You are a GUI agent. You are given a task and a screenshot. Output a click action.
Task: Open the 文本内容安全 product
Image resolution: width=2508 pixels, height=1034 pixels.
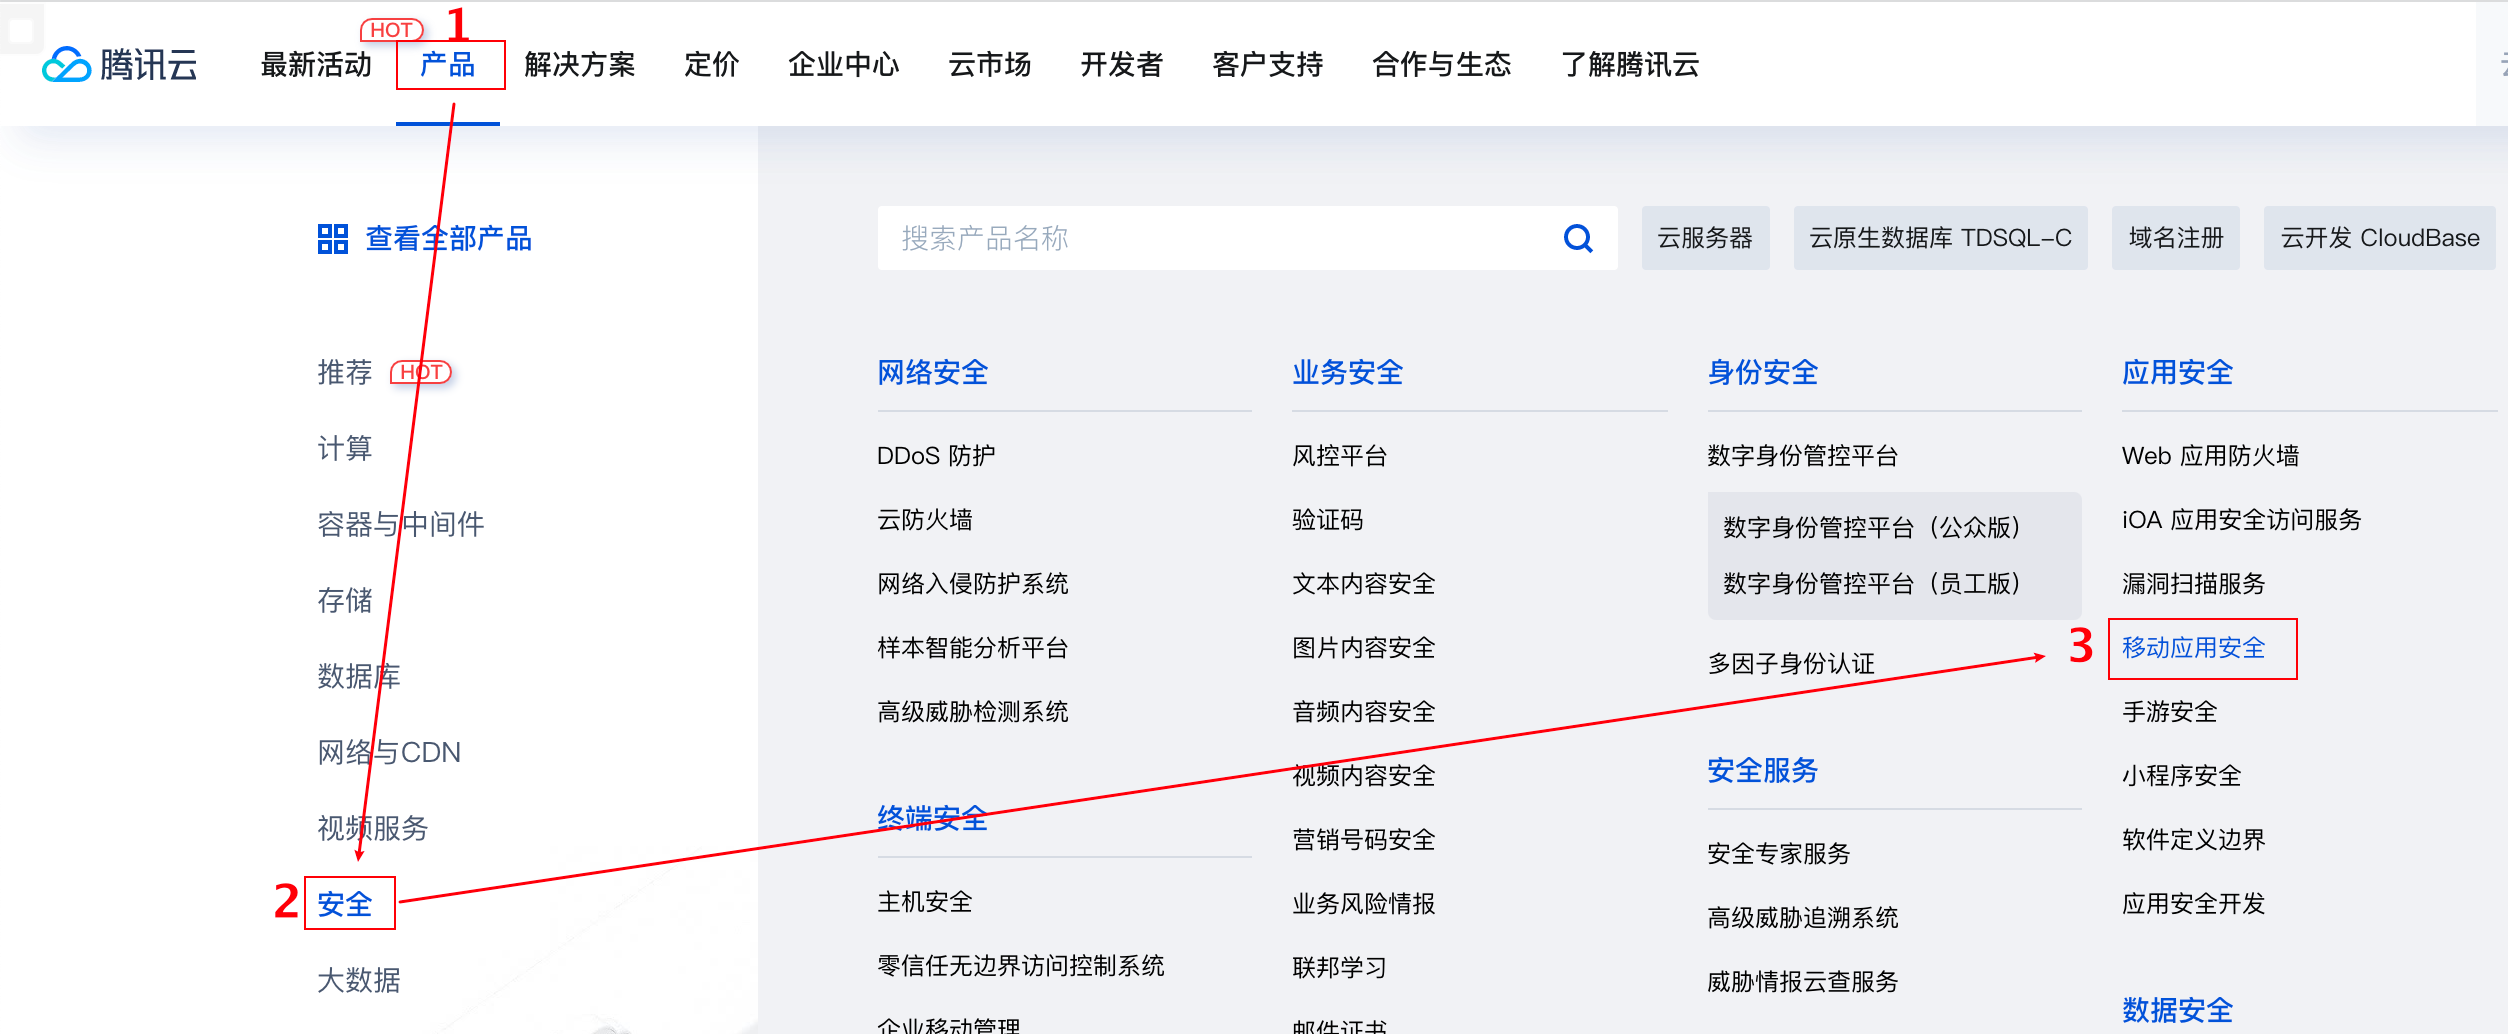point(1364,584)
